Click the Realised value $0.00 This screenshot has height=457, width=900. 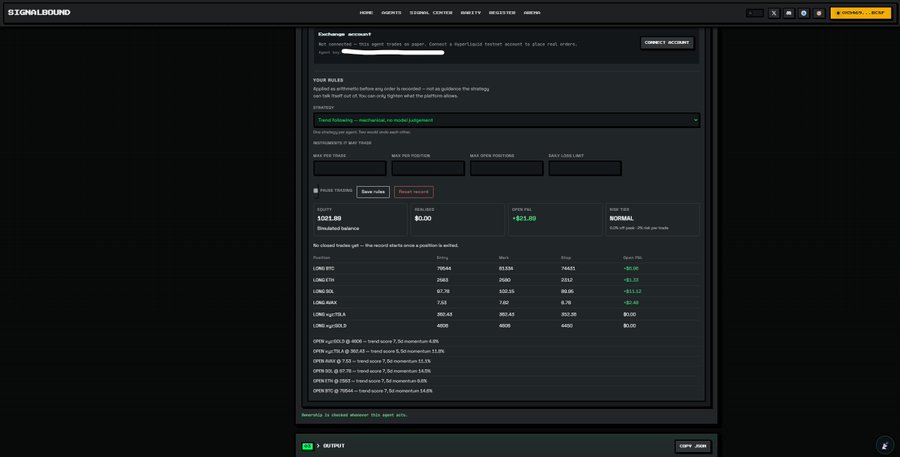point(423,219)
